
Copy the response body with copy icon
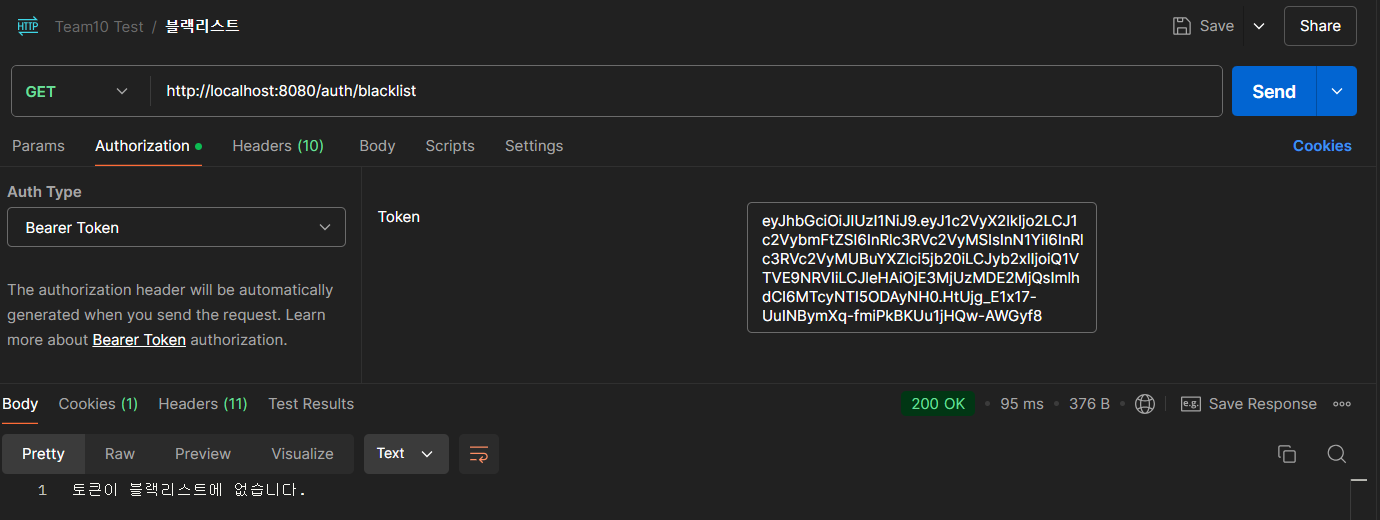(1287, 454)
